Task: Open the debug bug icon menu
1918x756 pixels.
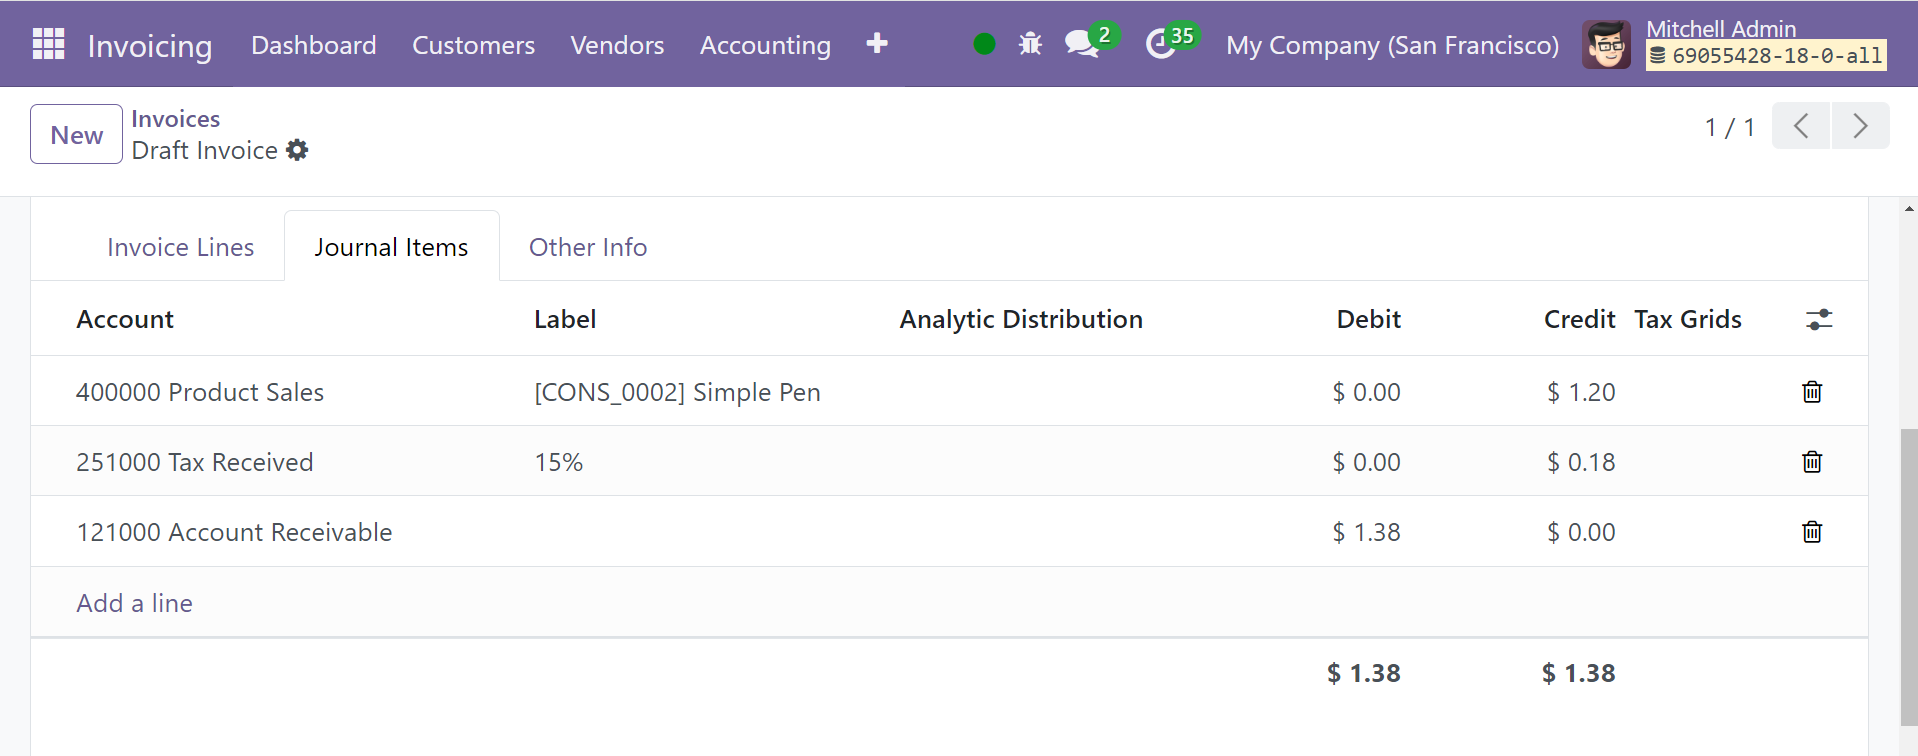Action: 1030,44
